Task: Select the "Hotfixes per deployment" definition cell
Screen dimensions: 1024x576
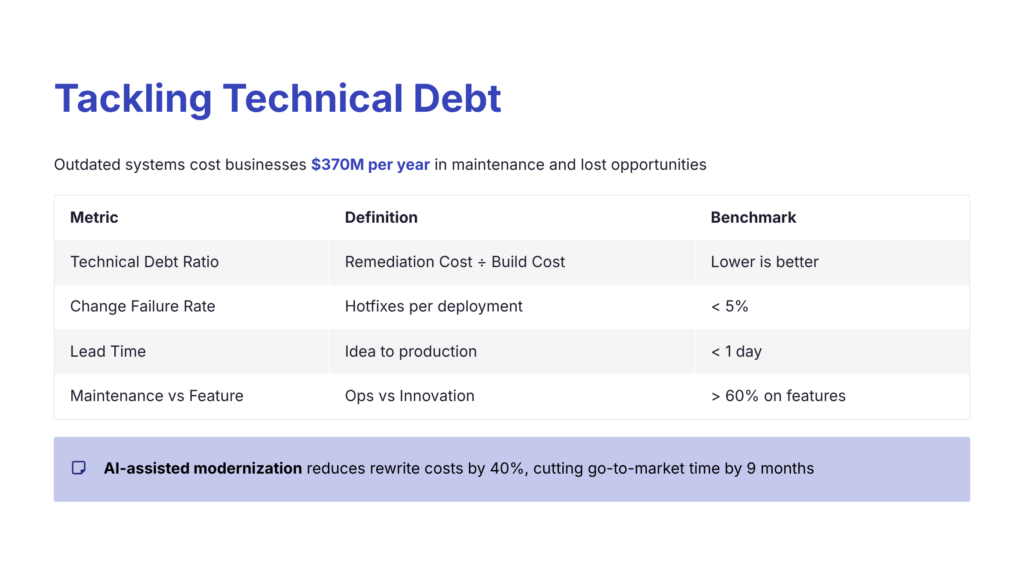Action: pyautogui.click(x=434, y=306)
